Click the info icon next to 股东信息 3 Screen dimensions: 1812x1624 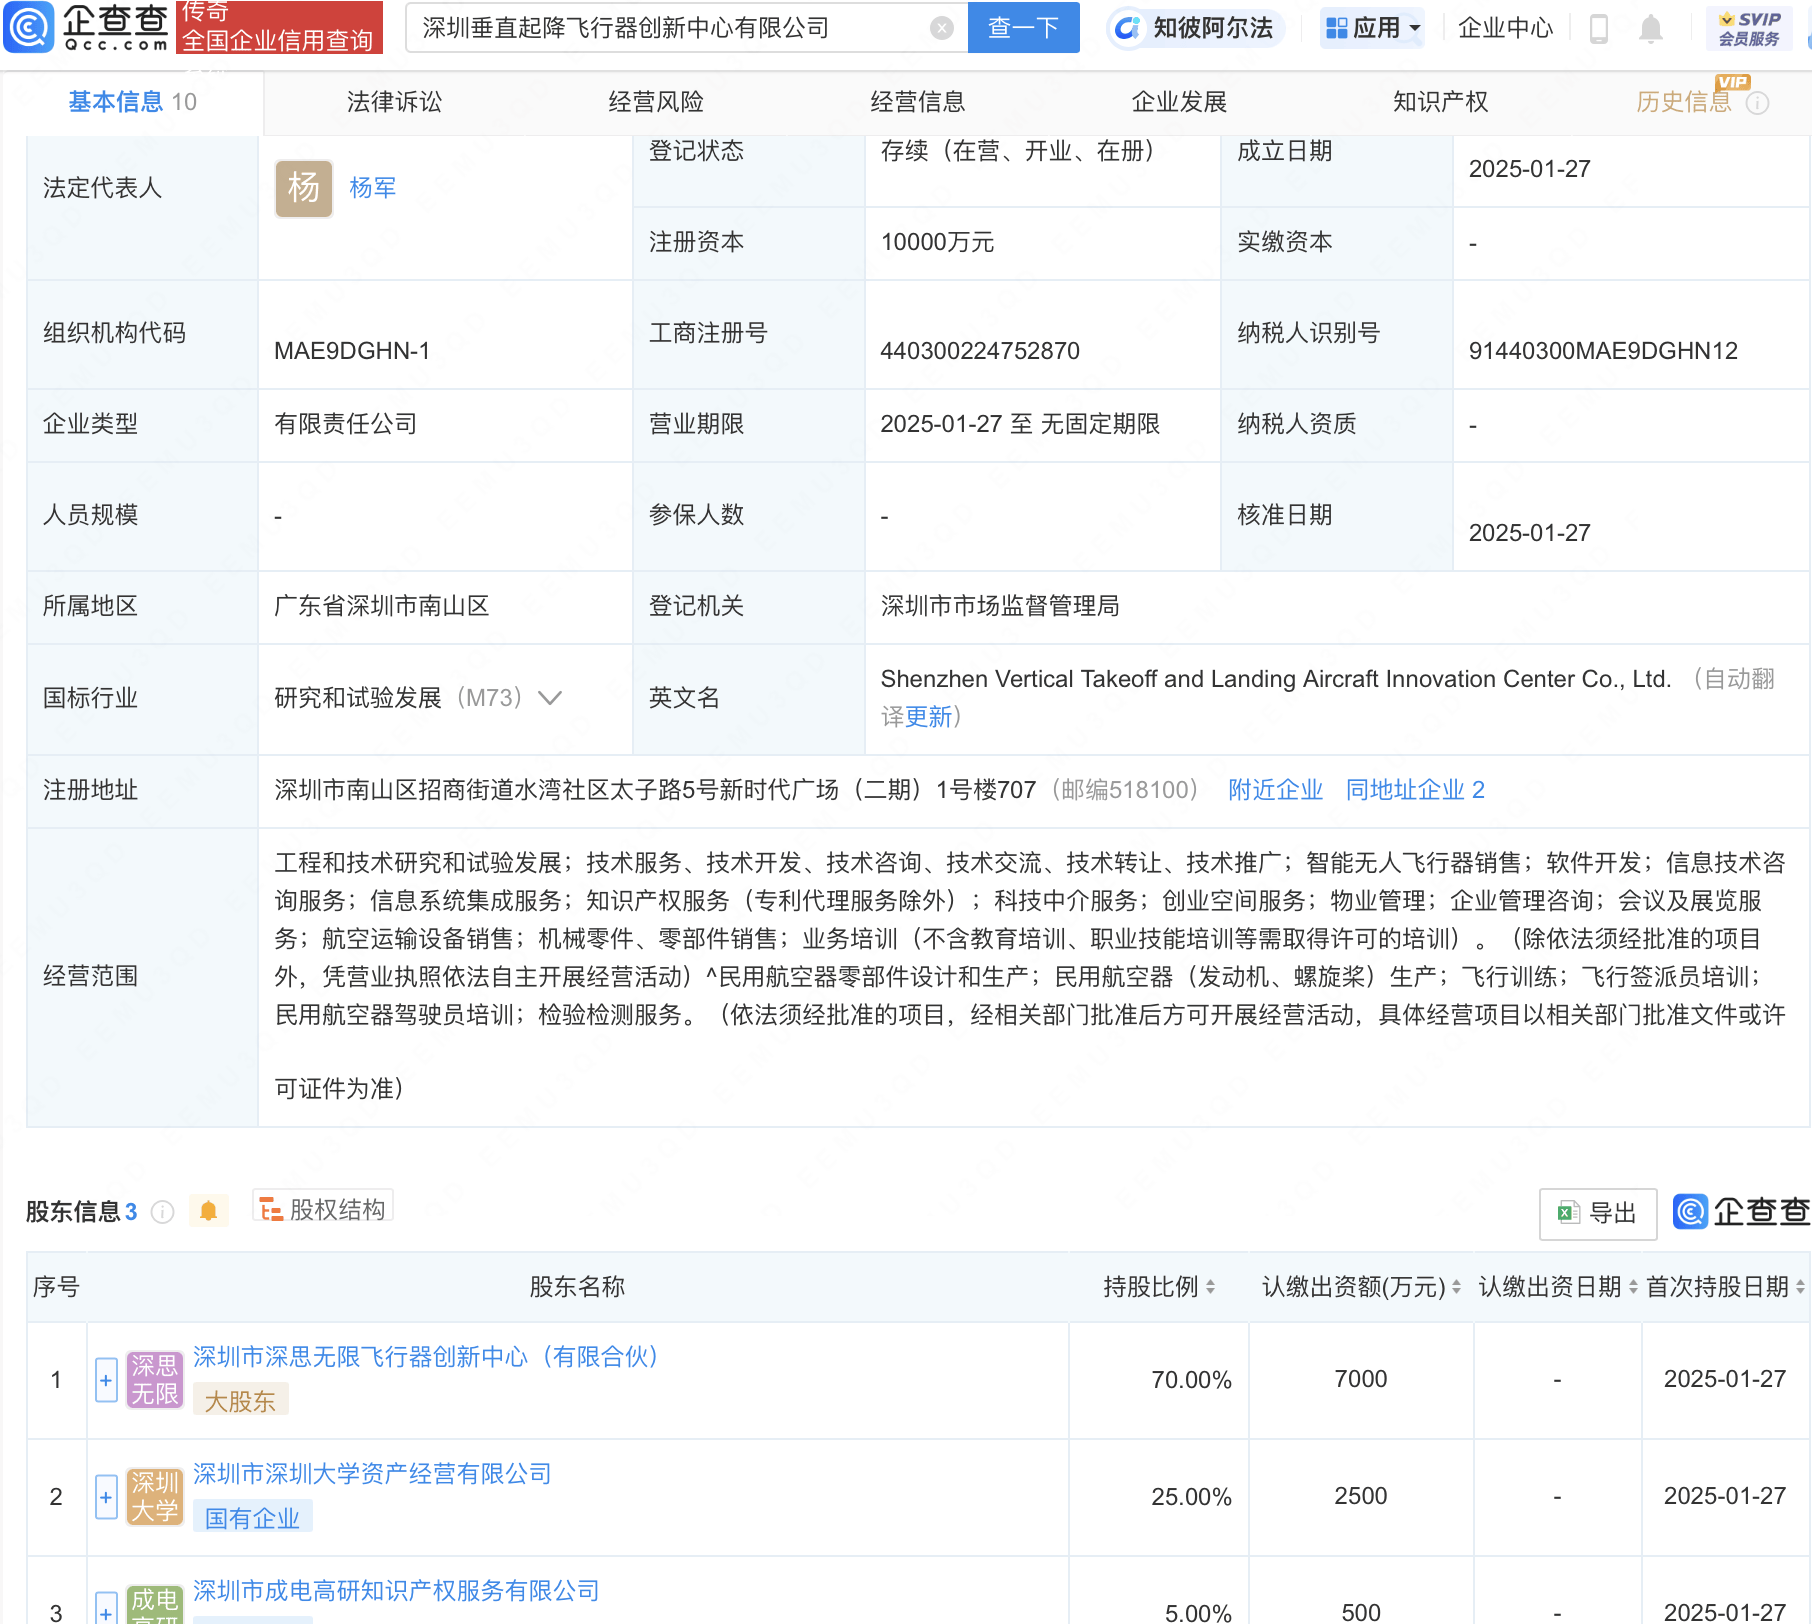point(162,1212)
